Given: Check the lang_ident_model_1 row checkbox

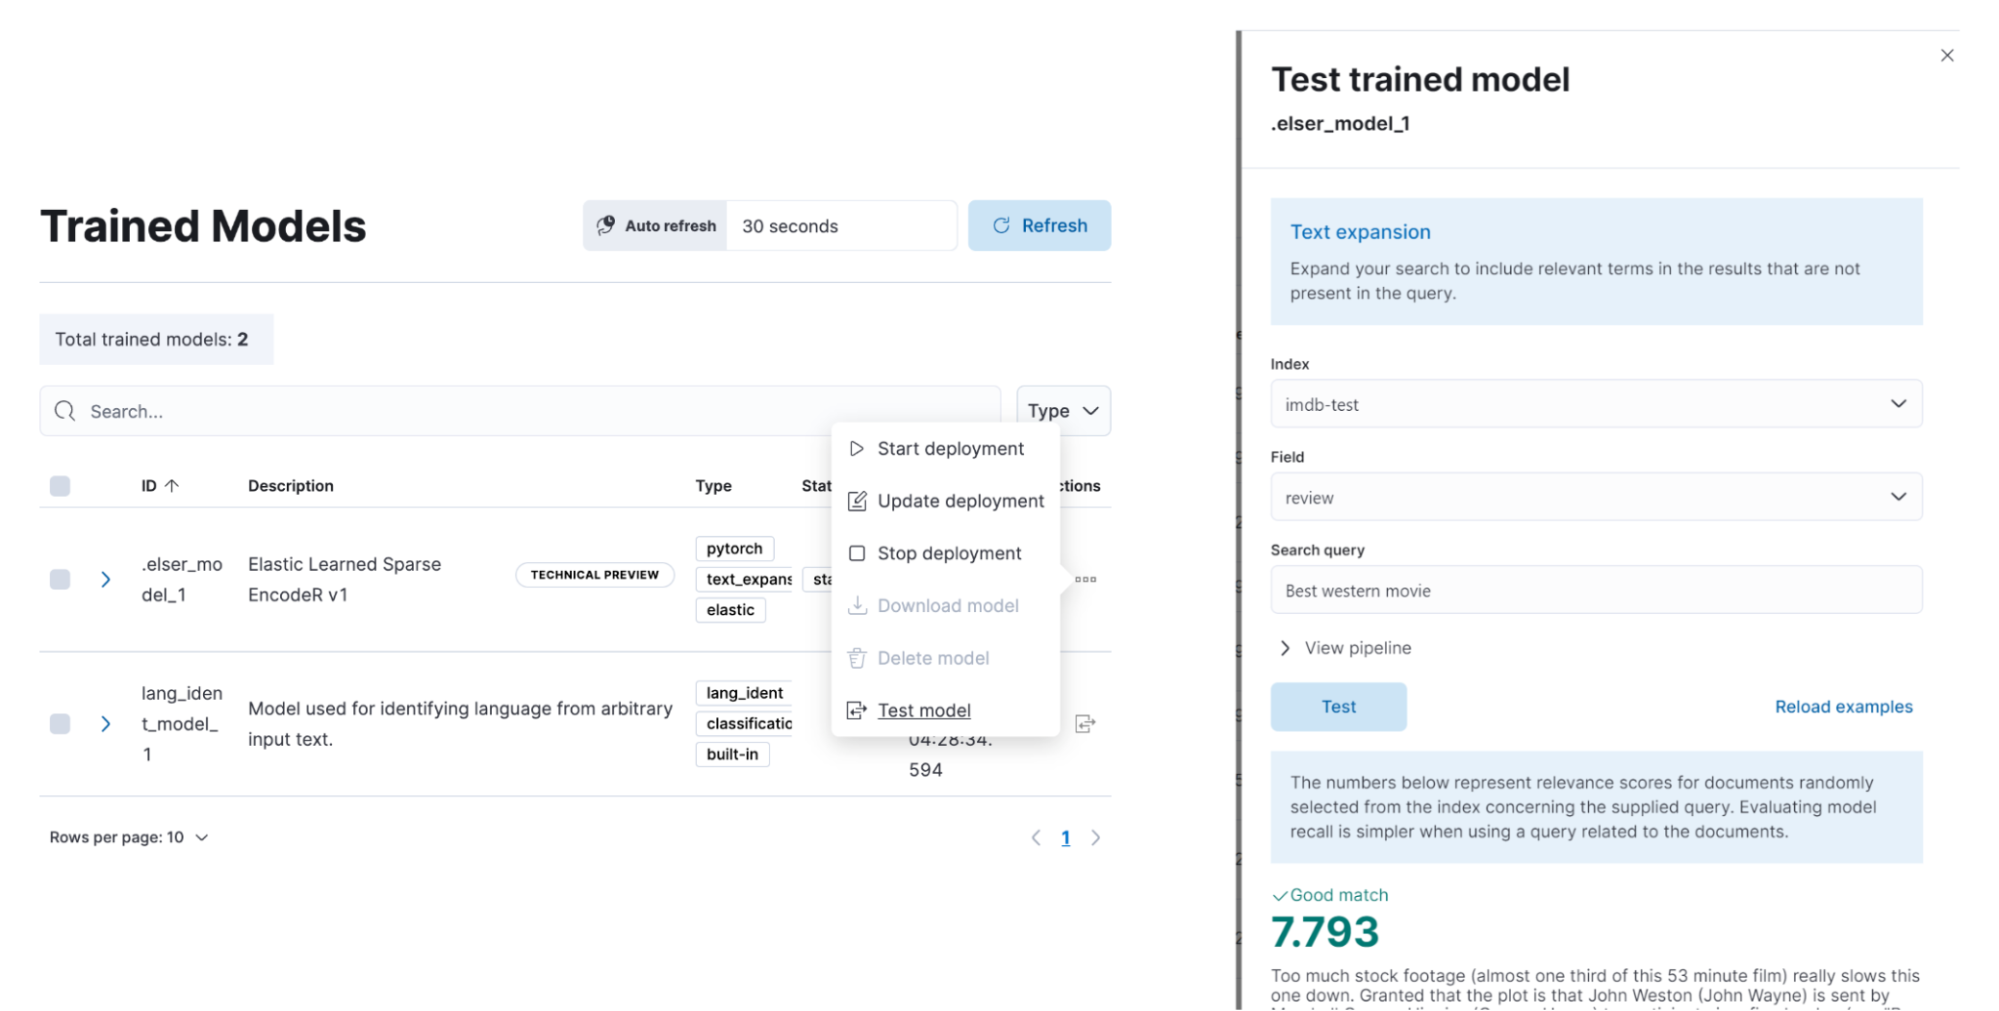Looking at the screenshot, I should point(60,724).
